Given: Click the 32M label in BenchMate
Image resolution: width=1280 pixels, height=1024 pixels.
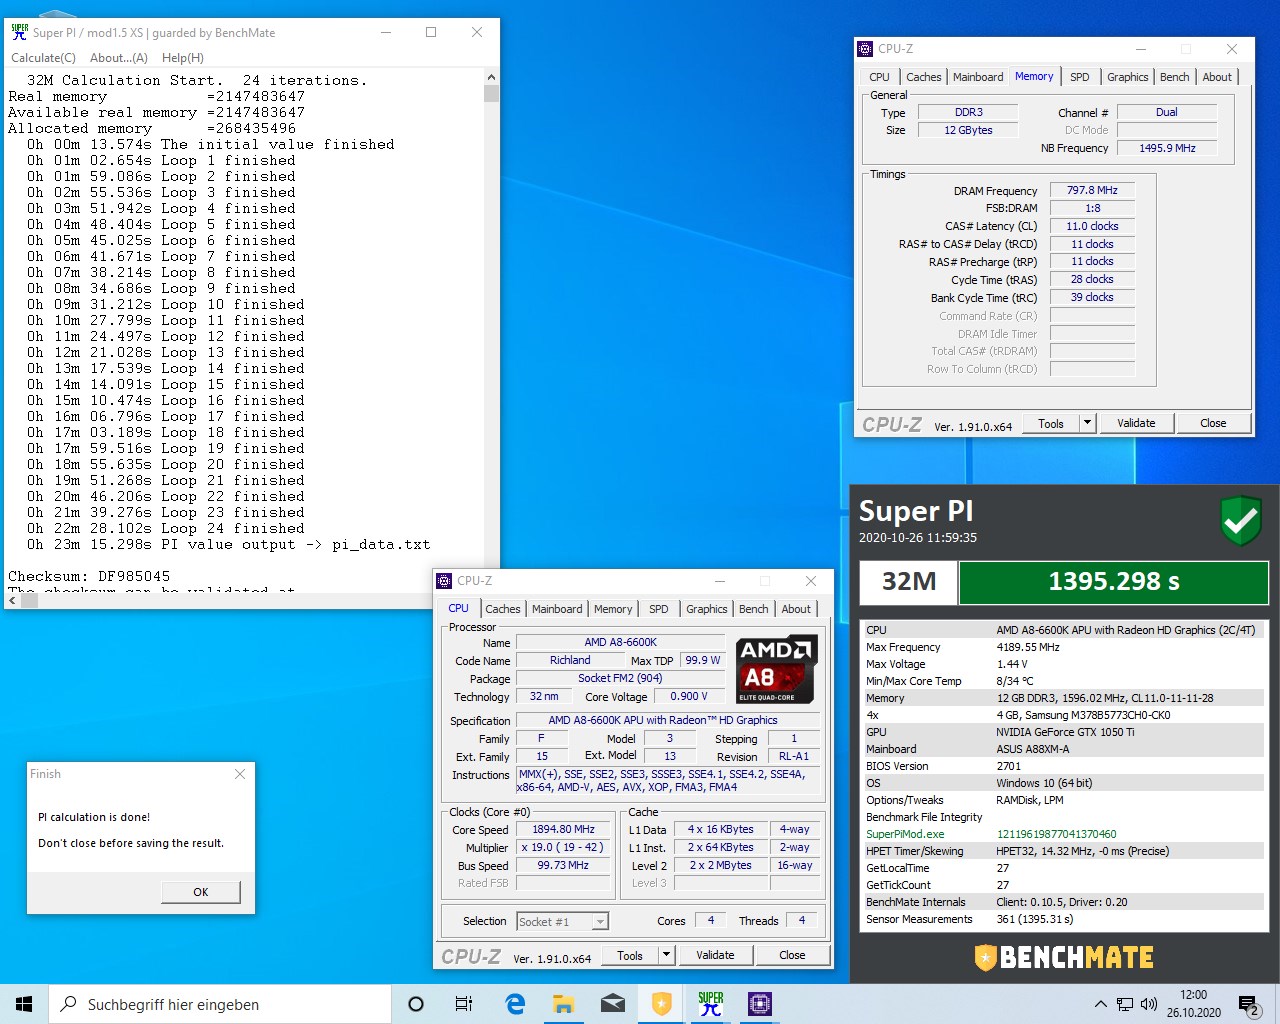Looking at the screenshot, I should (x=909, y=582).
